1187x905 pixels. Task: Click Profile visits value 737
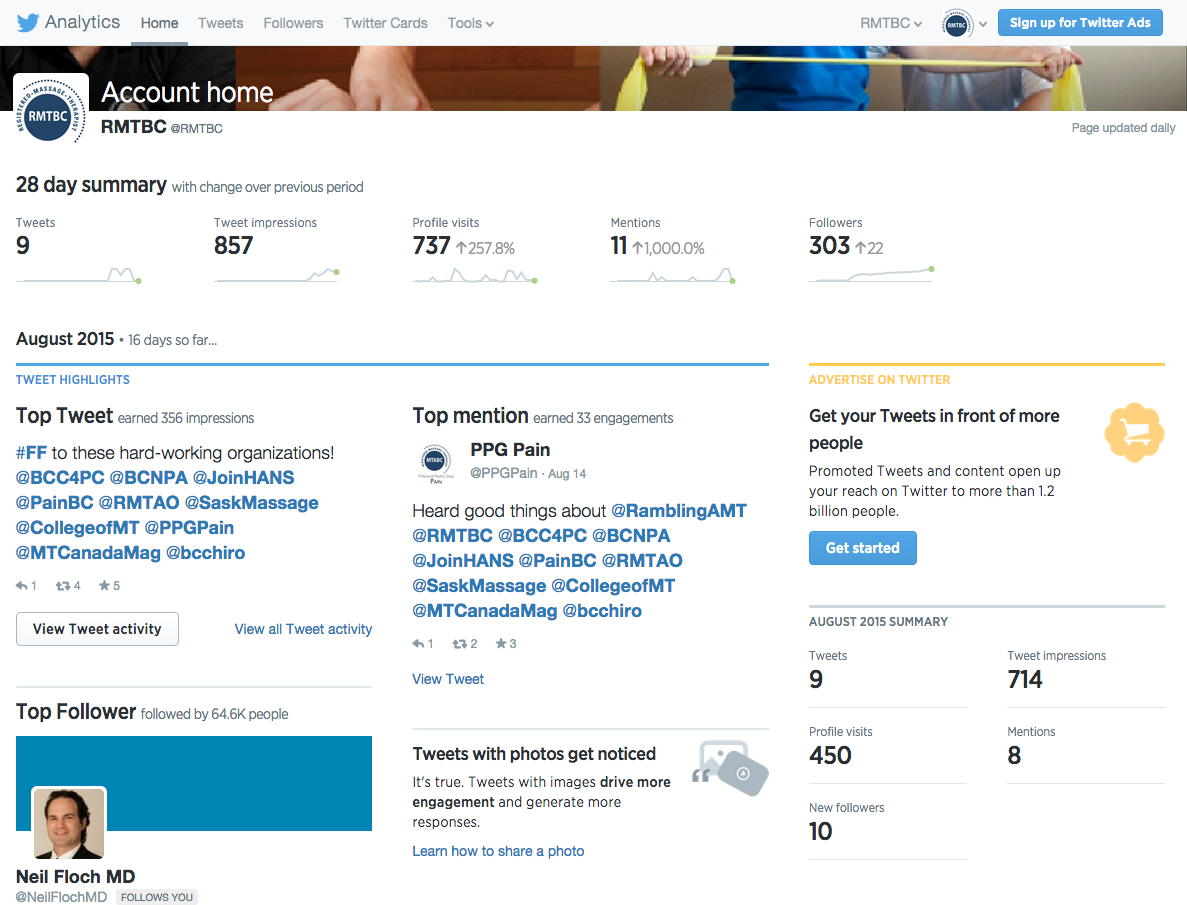coord(431,245)
